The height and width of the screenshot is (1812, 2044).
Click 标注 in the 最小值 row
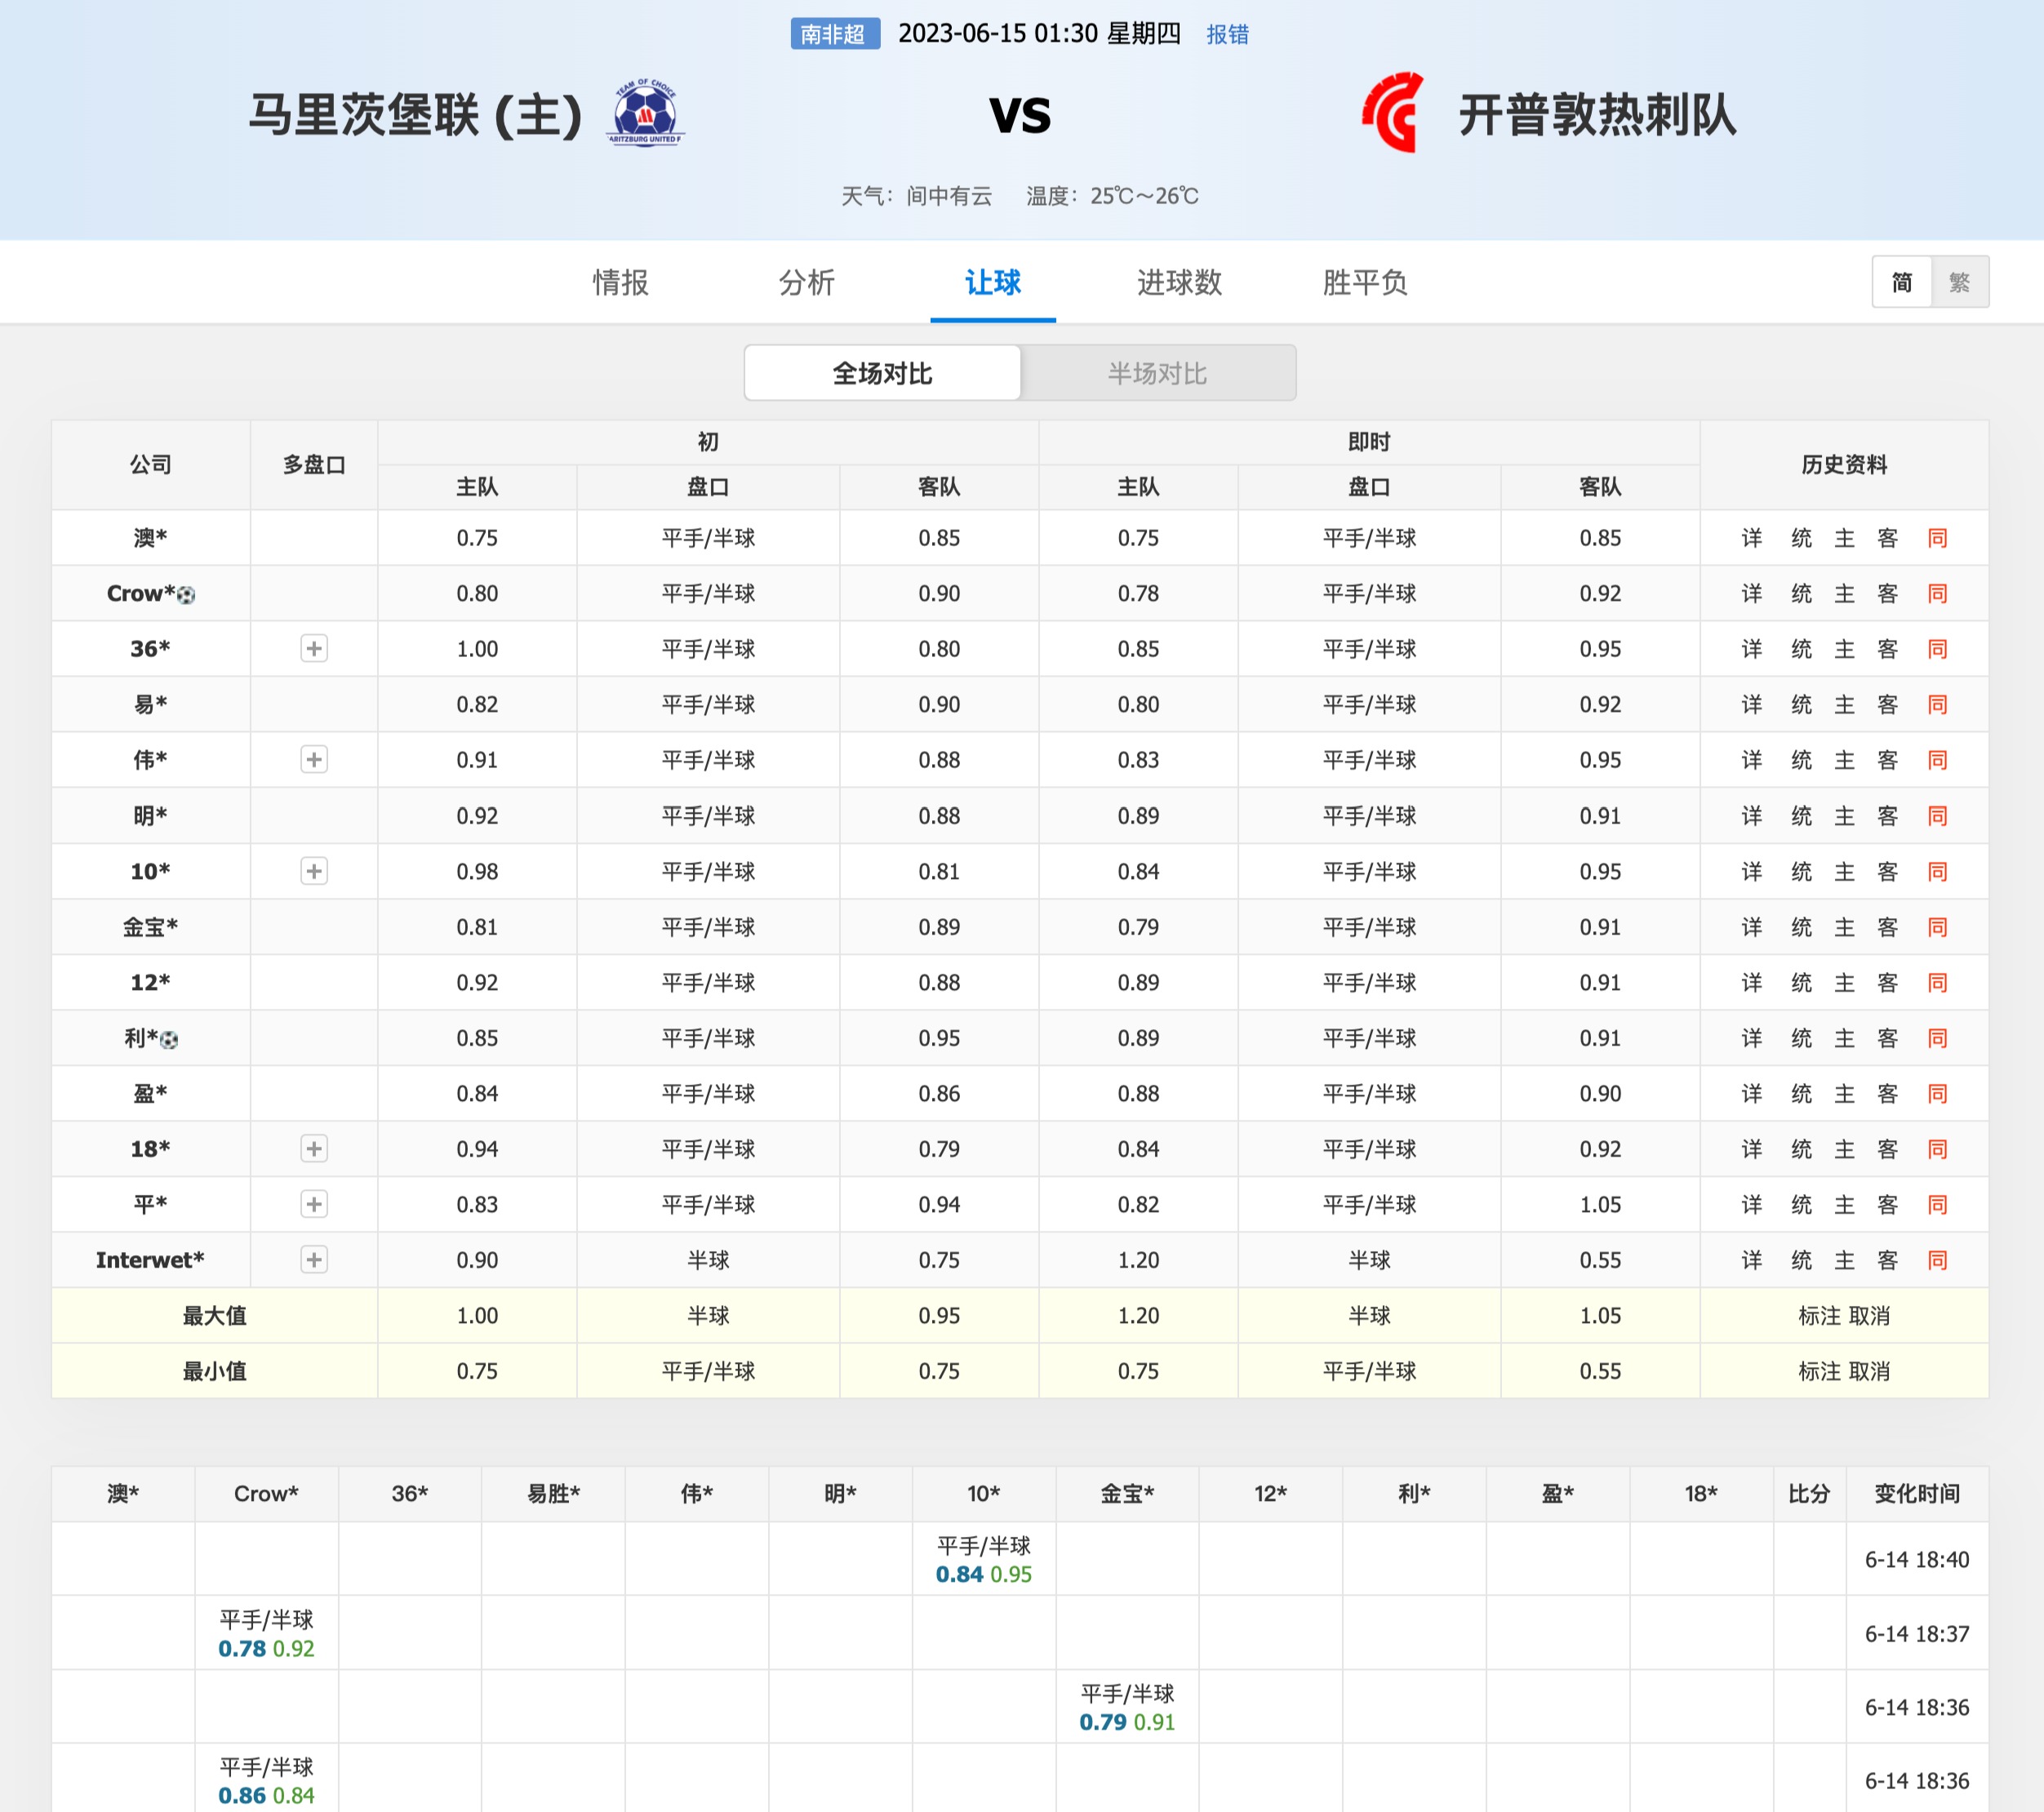pyautogui.click(x=1819, y=1371)
